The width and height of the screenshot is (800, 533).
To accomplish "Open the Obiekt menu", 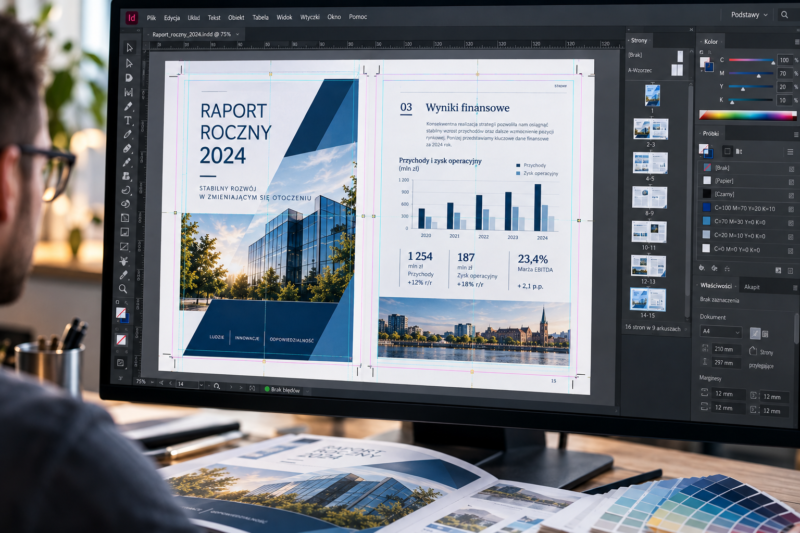I will click(236, 17).
